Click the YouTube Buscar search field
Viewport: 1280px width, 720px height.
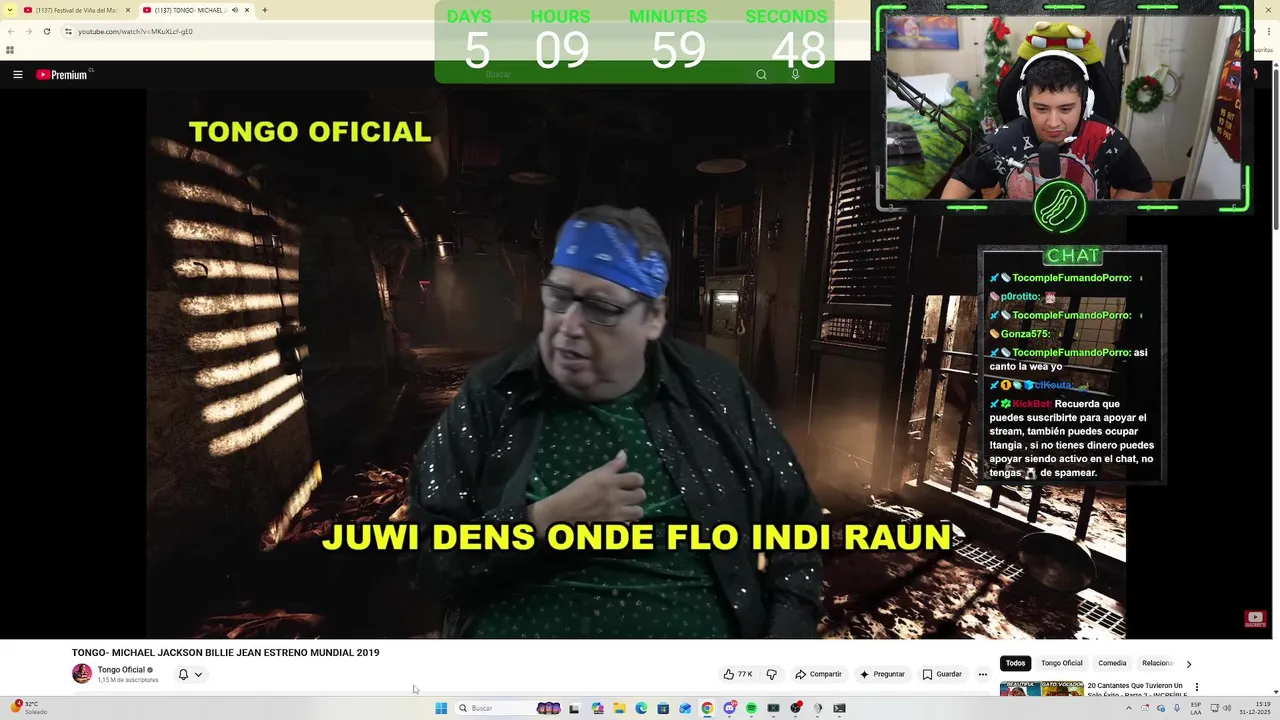point(610,74)
